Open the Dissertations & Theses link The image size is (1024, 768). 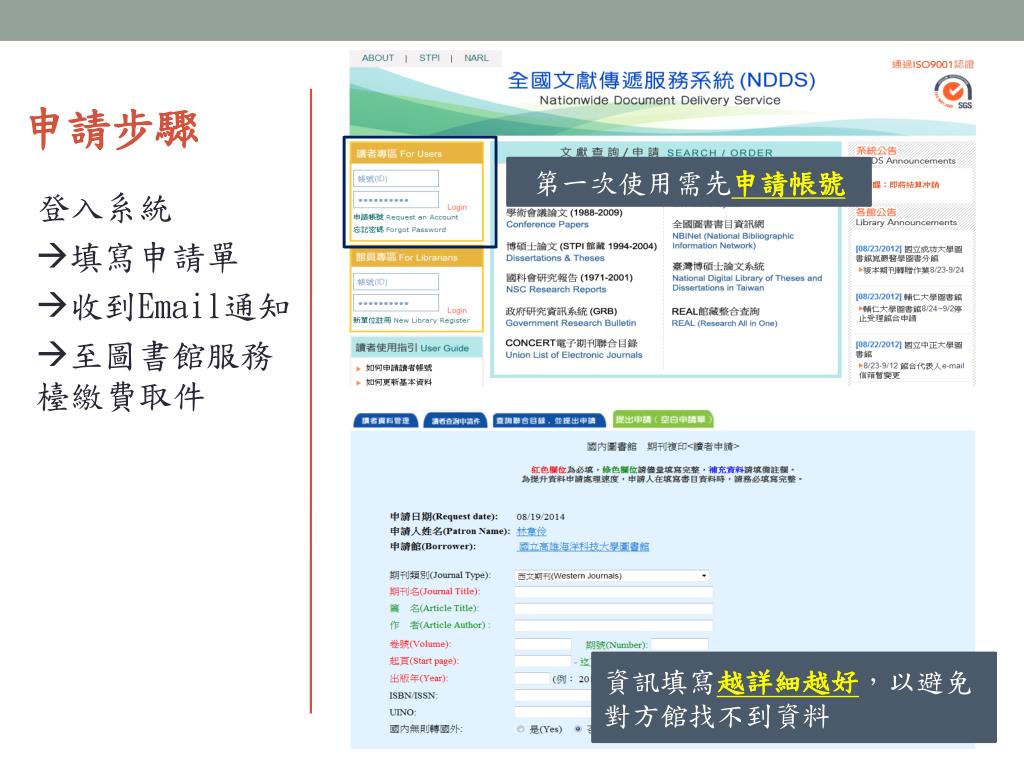555,259
